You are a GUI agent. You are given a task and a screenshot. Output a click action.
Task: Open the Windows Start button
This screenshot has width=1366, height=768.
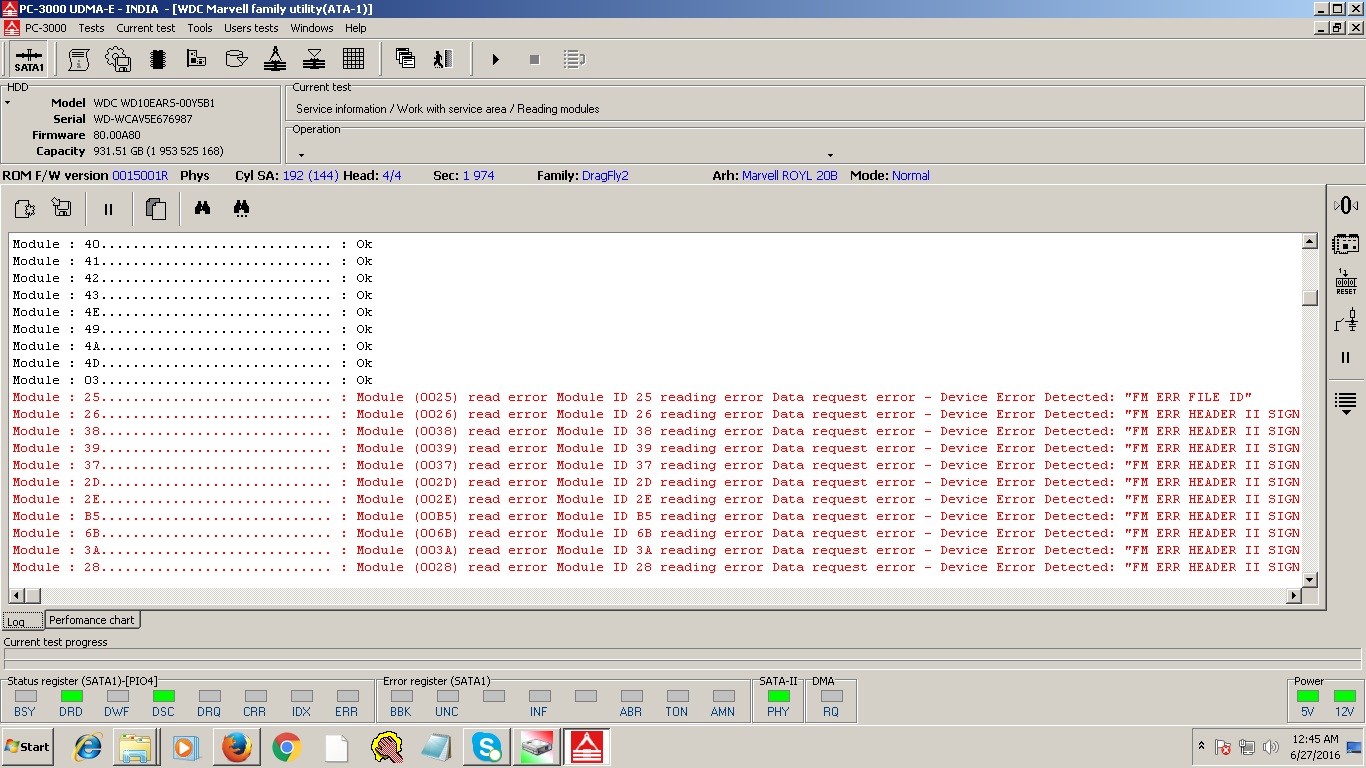[27, 747]
